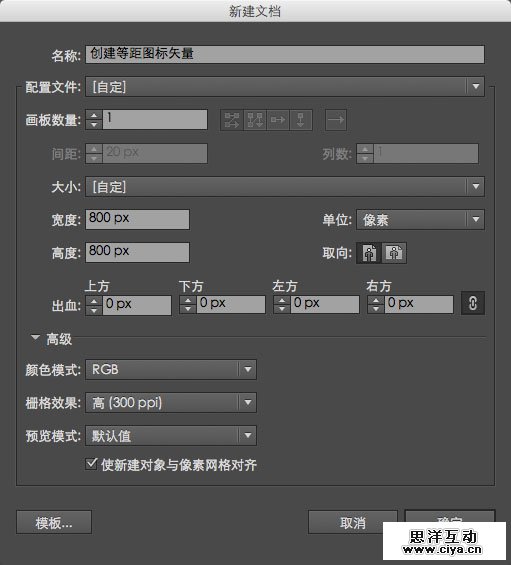Open the 栅格效果 raster effects dropdown
Viewport: 511px width, 565px height.
pyautogui.click(x=171, y=402)
